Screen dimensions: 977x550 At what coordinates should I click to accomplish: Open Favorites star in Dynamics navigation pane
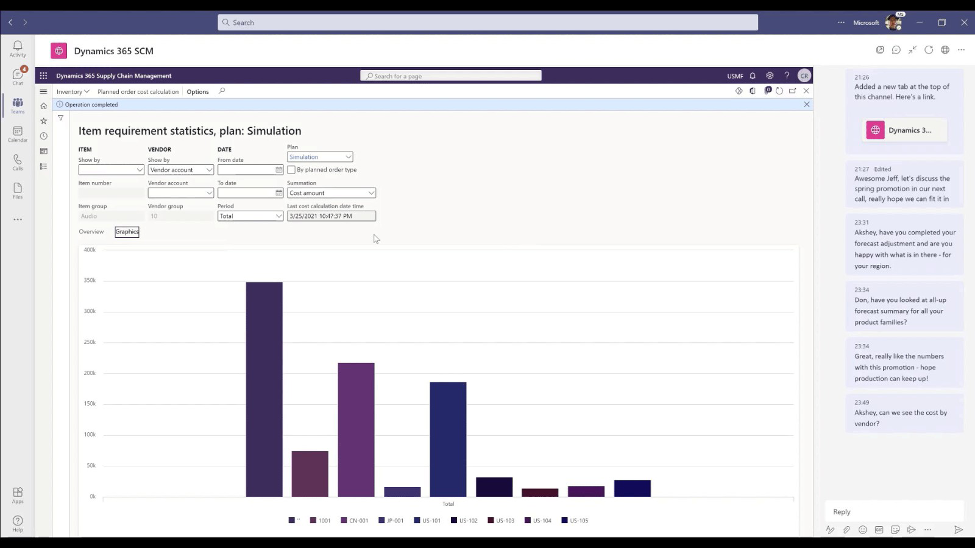click(43, 121)
